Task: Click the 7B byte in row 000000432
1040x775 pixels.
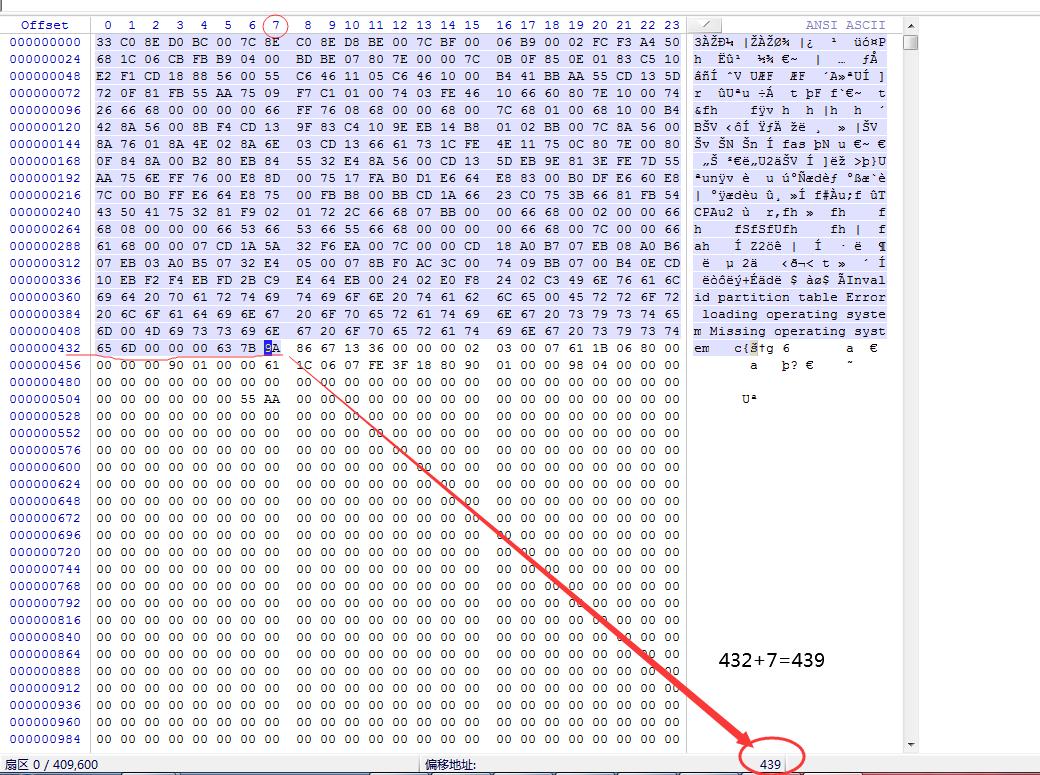Action: (248, 348)
